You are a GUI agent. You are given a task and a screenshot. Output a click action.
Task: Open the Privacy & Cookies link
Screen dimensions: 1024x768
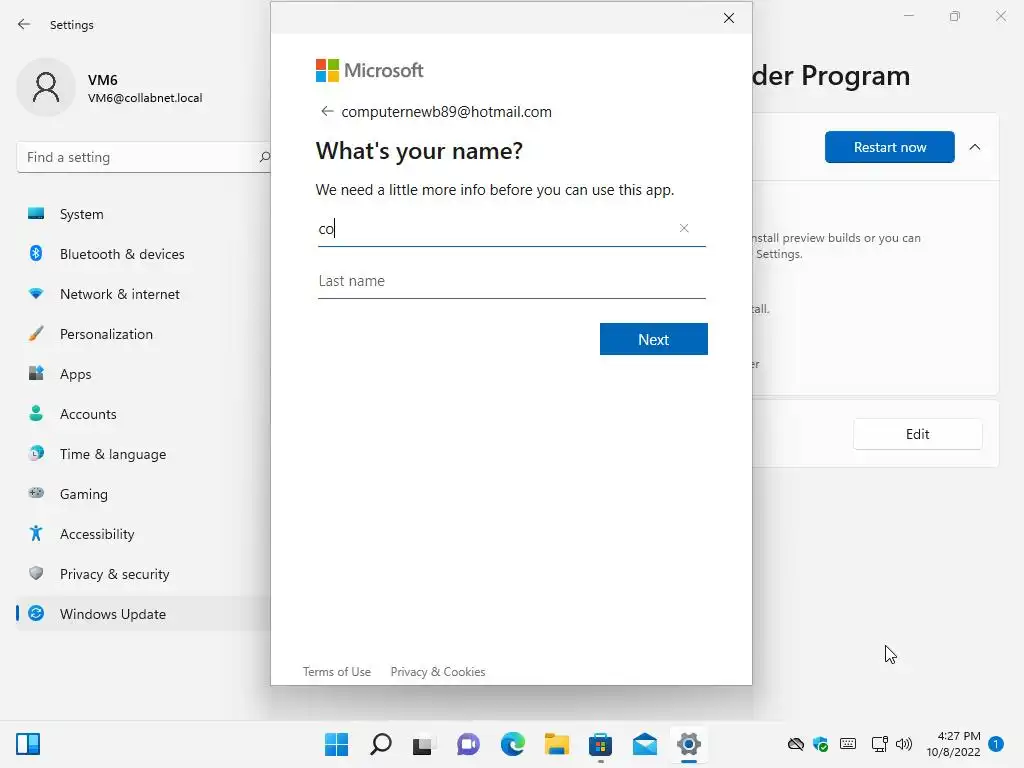click(438, 671)
